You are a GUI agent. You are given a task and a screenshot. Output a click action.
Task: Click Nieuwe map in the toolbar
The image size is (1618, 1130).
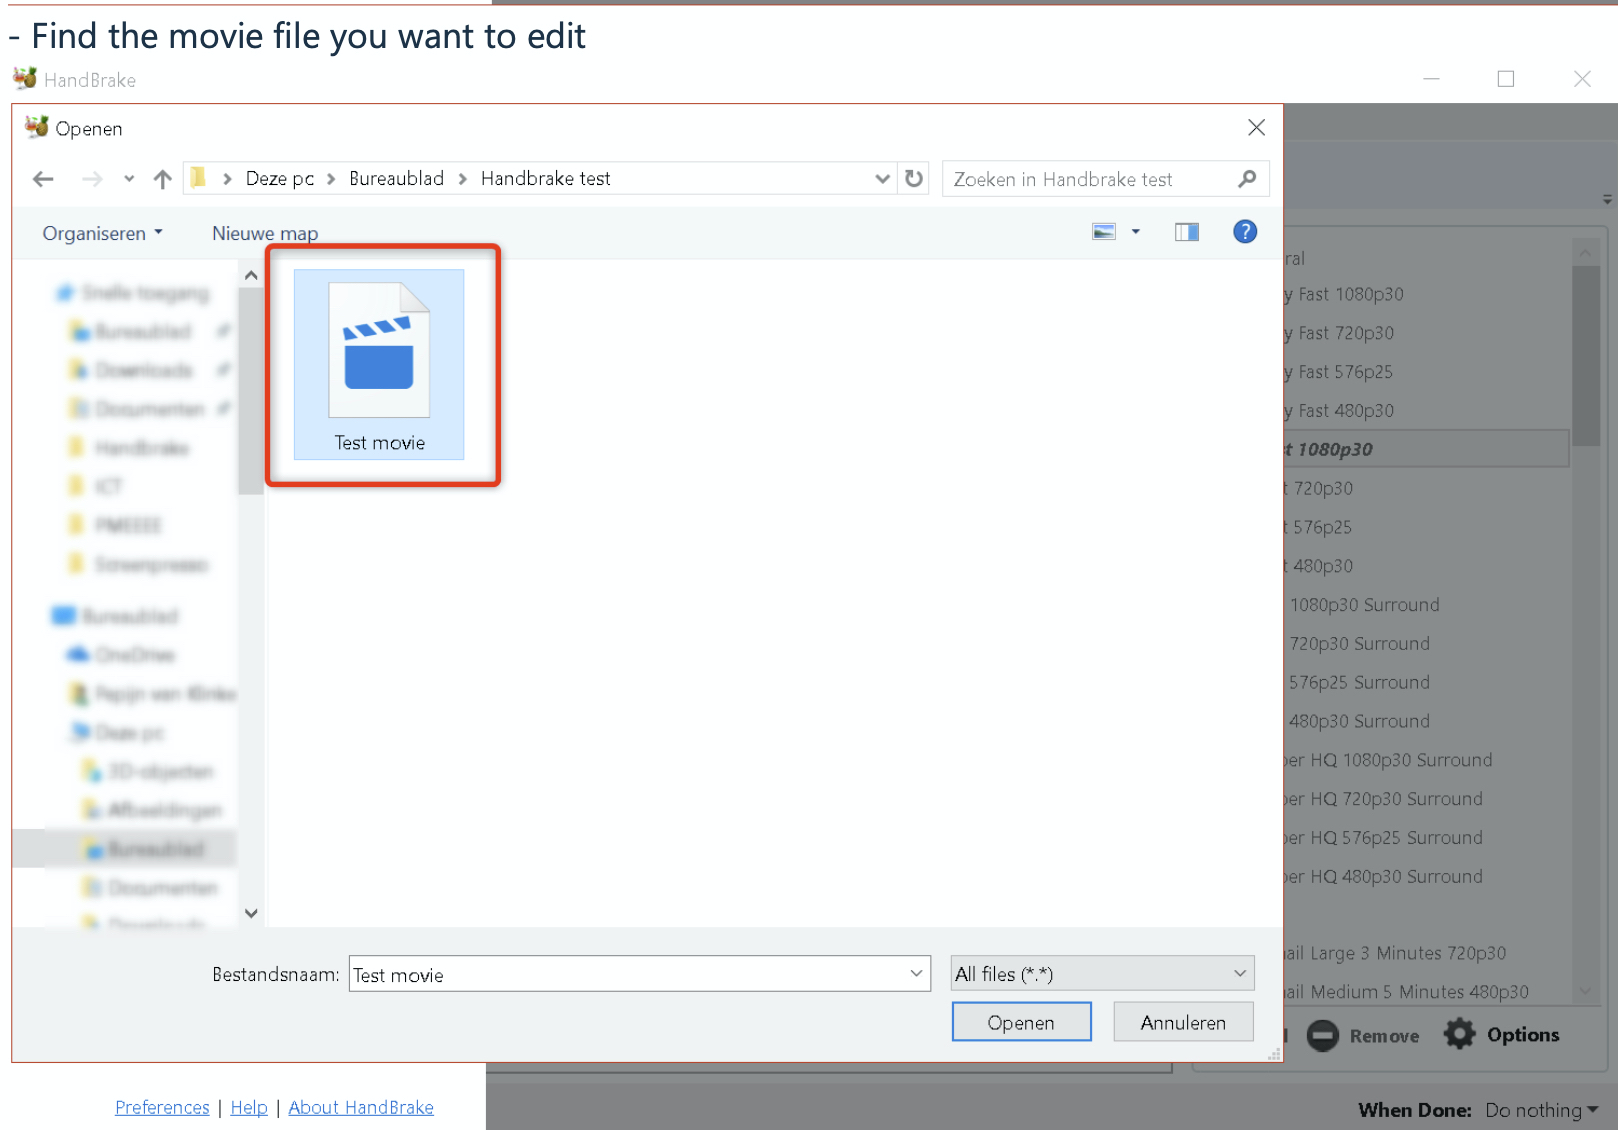tap(265, 233)
